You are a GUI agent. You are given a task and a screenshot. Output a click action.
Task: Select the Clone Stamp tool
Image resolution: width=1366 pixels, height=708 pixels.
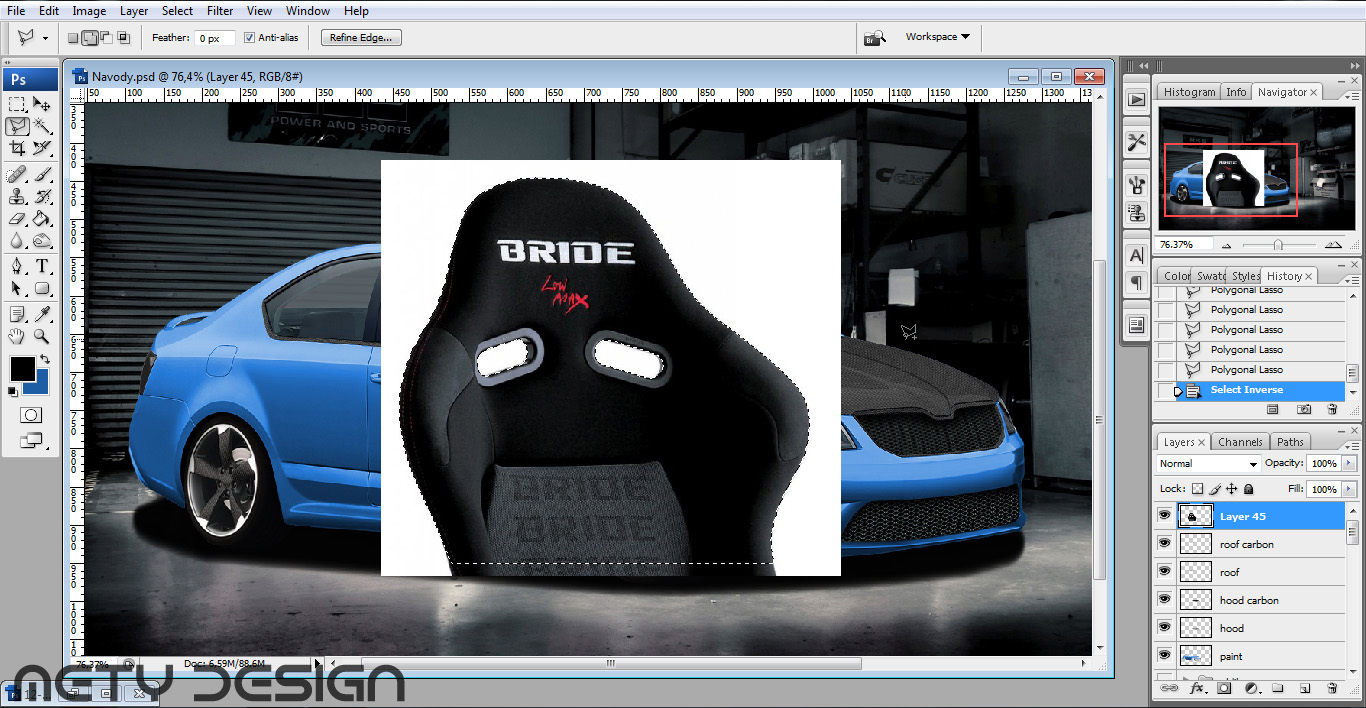(17, 196)
